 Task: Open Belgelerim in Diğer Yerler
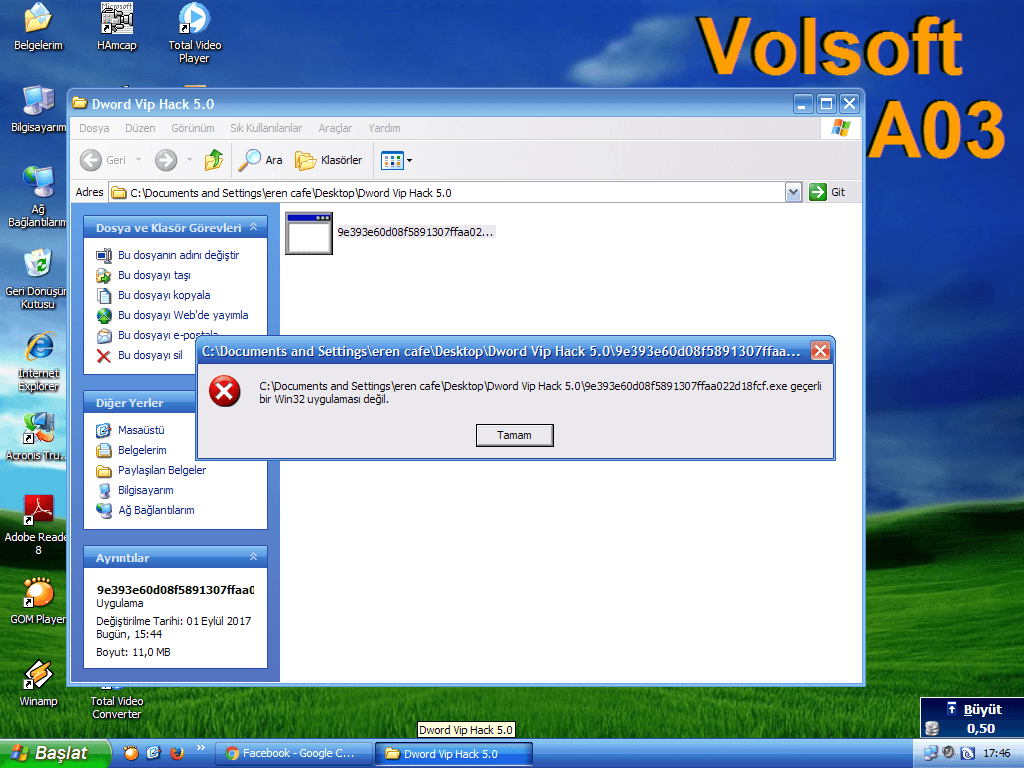142,451
